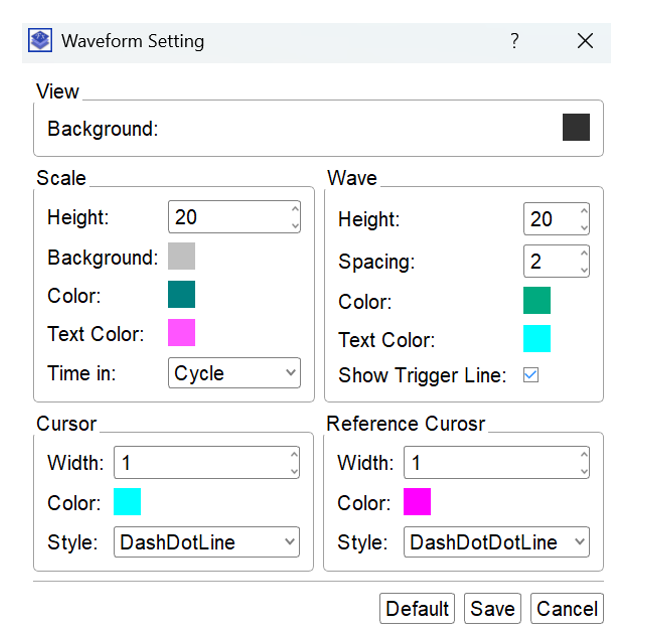Open the Cursor Color cyan swatch

(127, 502)
